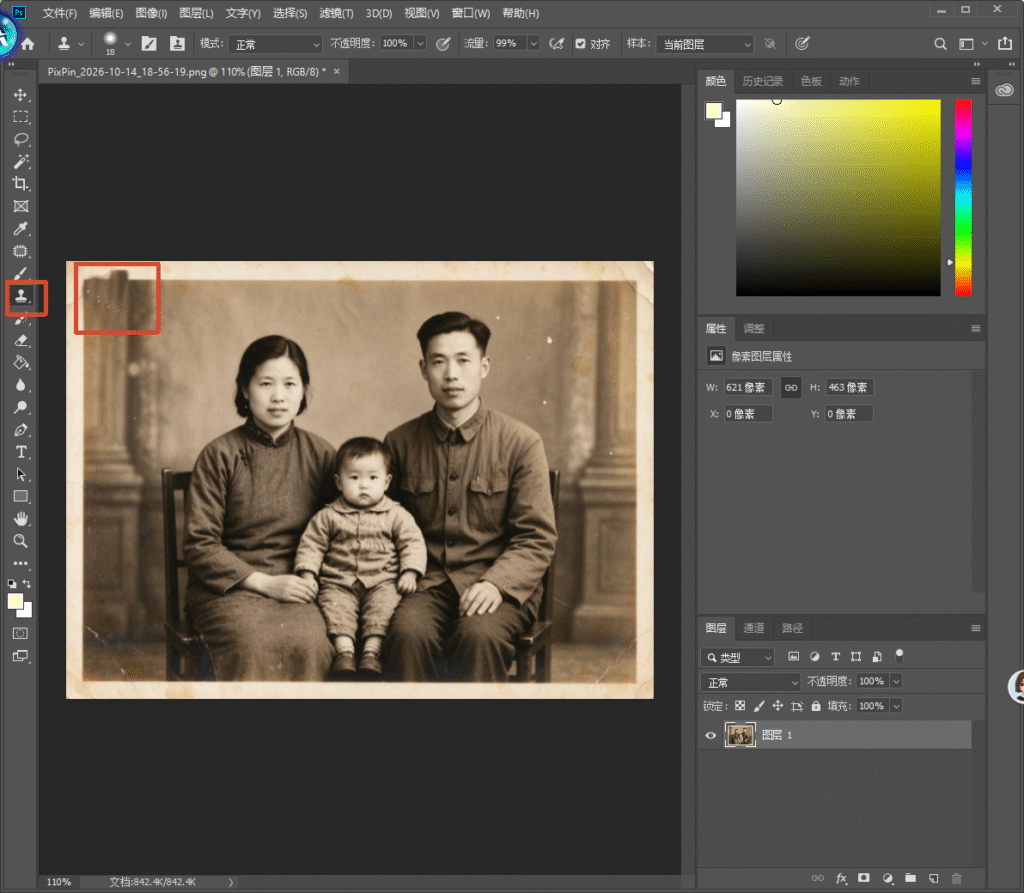Enable airbrush-style build-up
1024x893 pixels.
tap(556, 44)
